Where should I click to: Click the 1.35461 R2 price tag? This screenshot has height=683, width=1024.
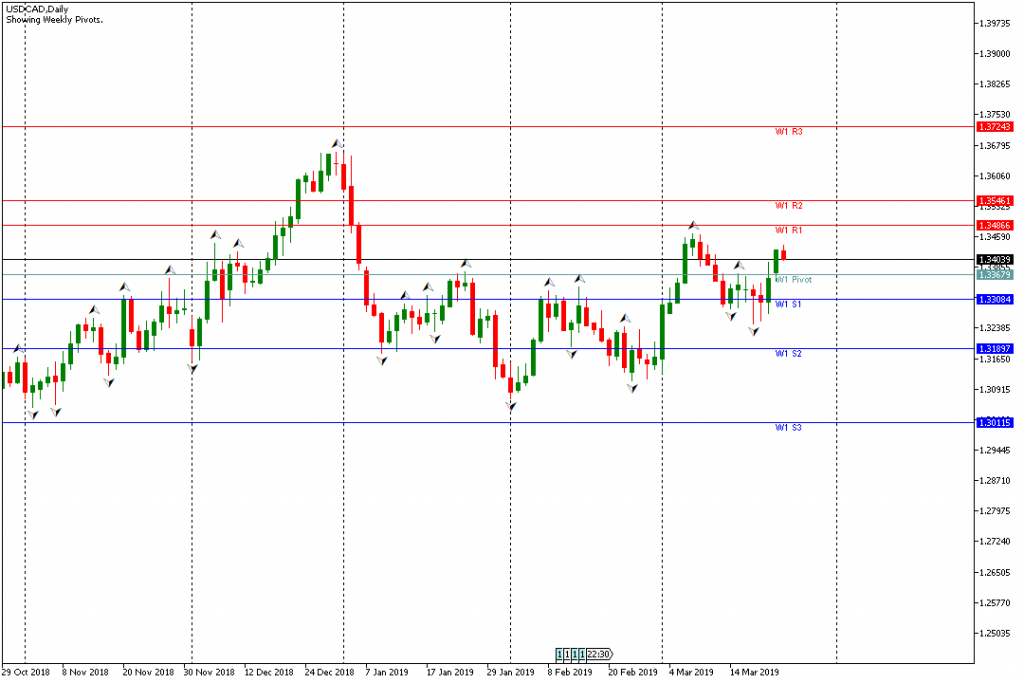click(996, 201)
